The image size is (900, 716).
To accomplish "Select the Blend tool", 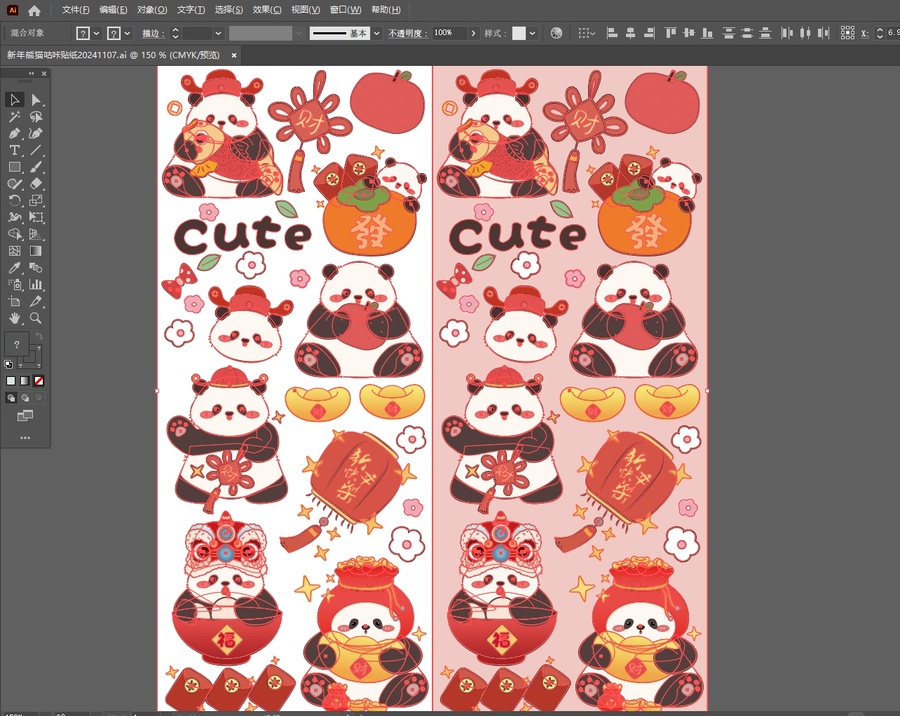I will click(36, 268).
